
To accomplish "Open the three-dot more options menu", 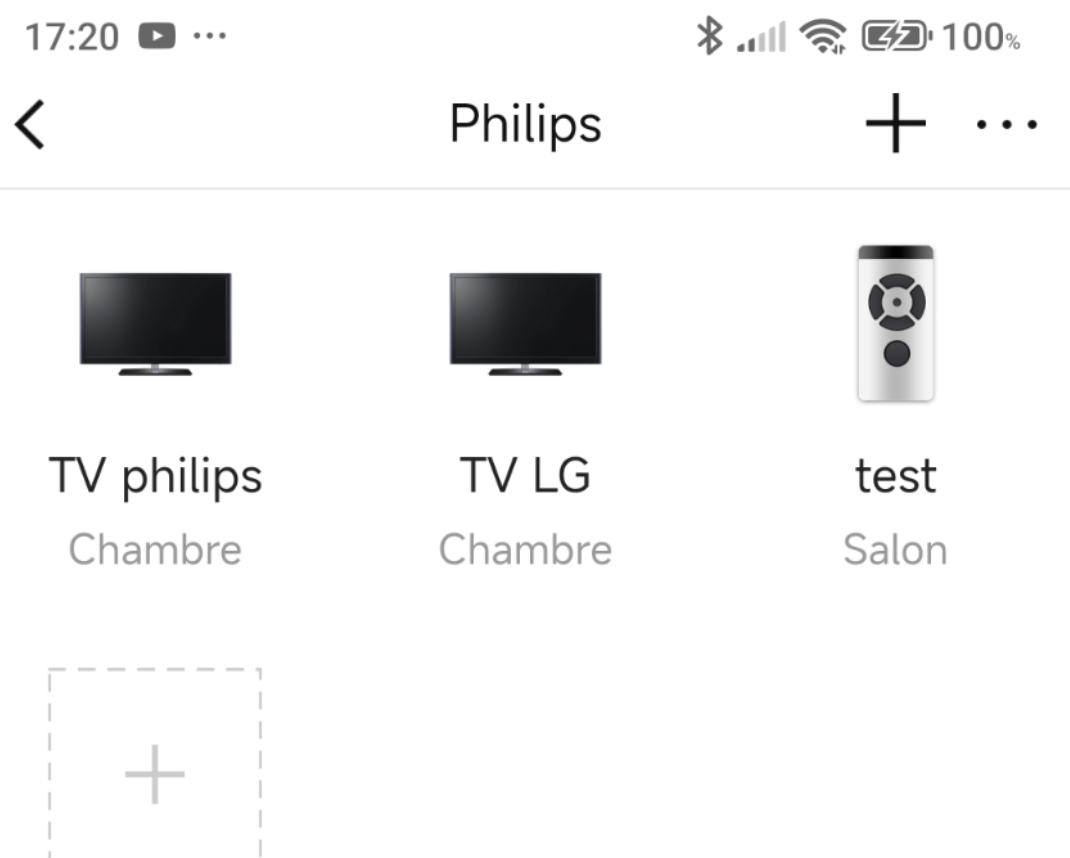I will tap(1007, 124).
